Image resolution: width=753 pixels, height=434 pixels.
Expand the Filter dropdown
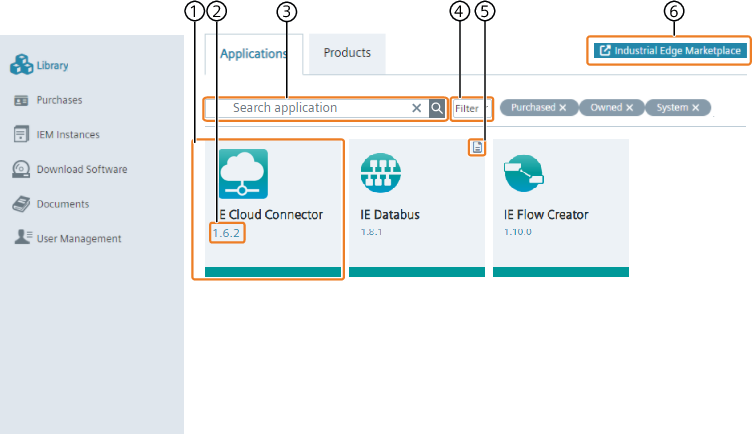pos(471,108)
